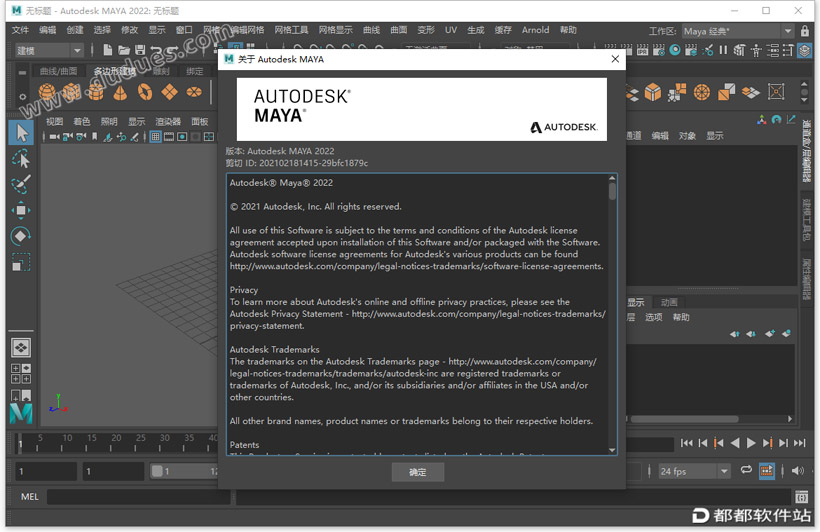The height and width of the screenshot is (532, 820).
Task: Go to start of playback range
Action: [x=686, y=443]
